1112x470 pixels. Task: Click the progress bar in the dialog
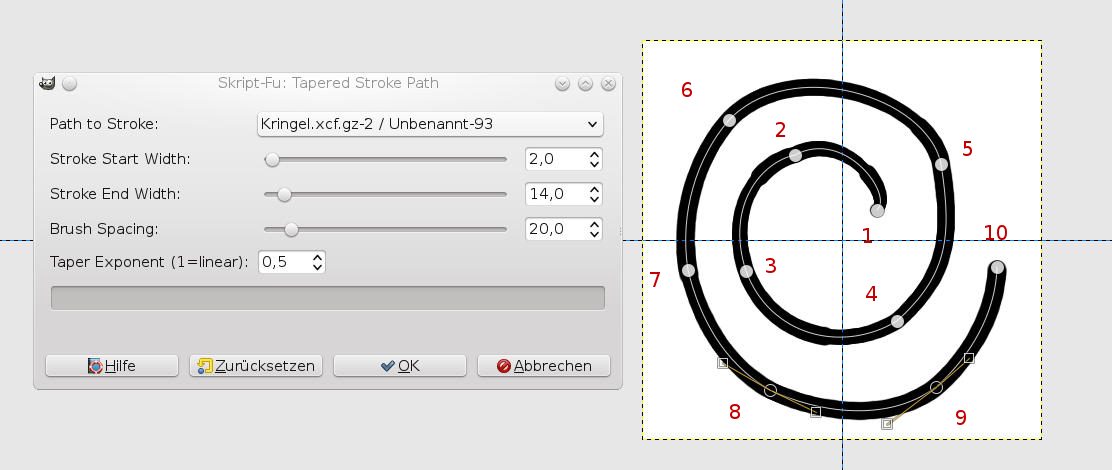[328, 298]
